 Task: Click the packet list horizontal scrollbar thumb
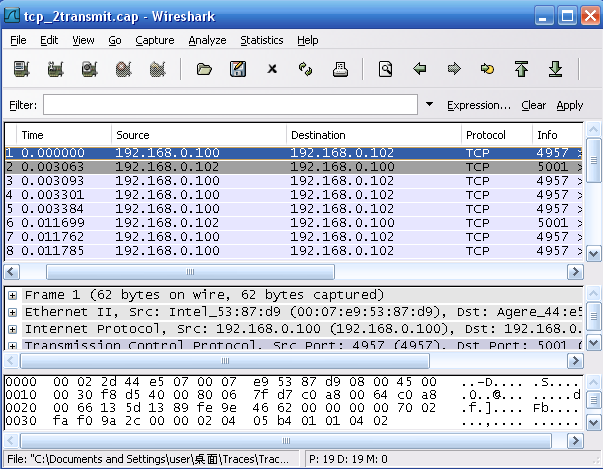190,272
